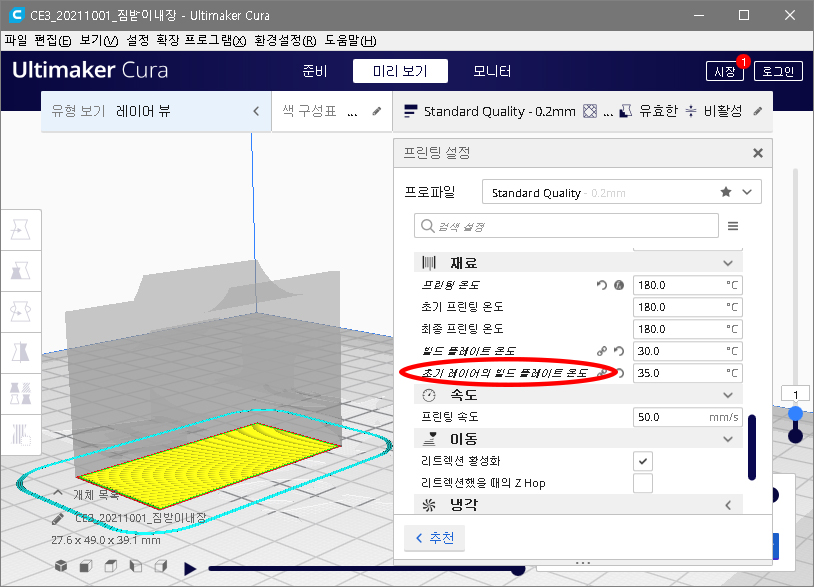This screenshot has height=587, width=814.
Task: Open the 확장 프로그램 menu
Action: [201, 40]
